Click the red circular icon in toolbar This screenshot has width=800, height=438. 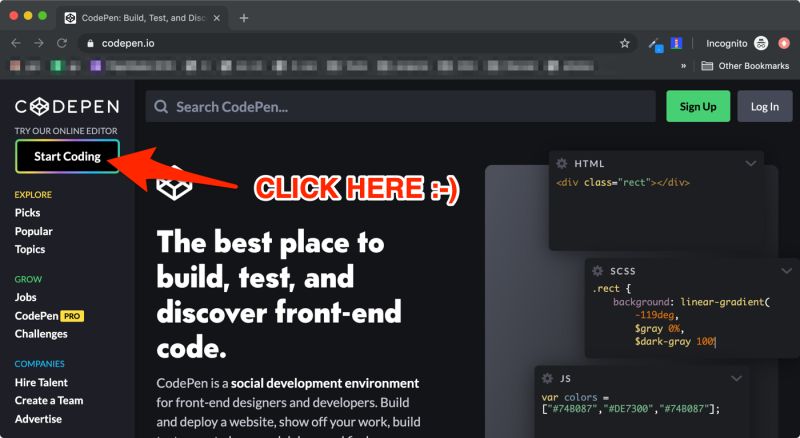point(784,43)
